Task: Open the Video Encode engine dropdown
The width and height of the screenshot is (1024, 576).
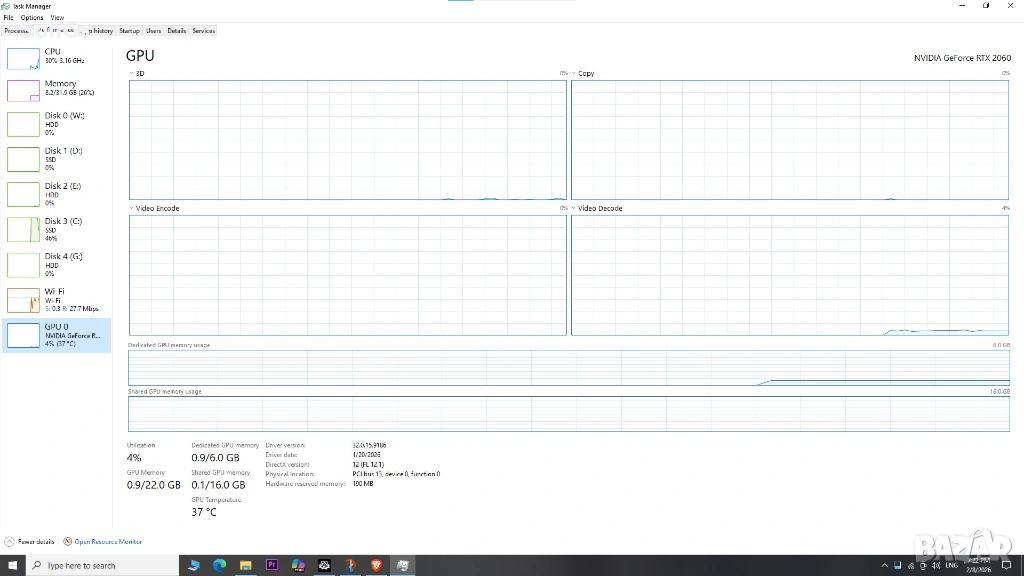Action: click(x=132, y=209)
